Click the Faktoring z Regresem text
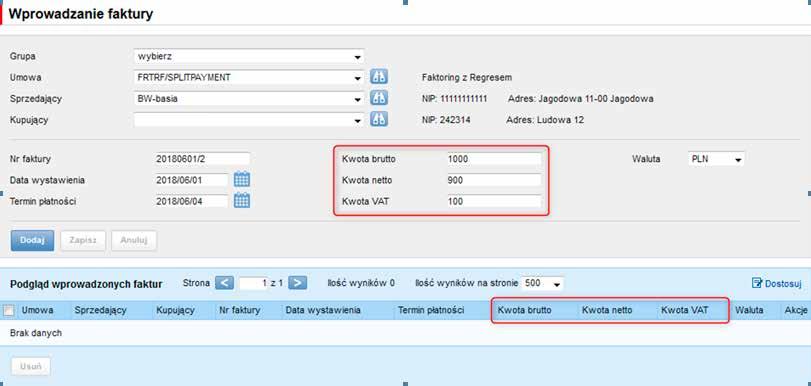The width and height of the screenshot is (811, 386). (x=467, y=78)
